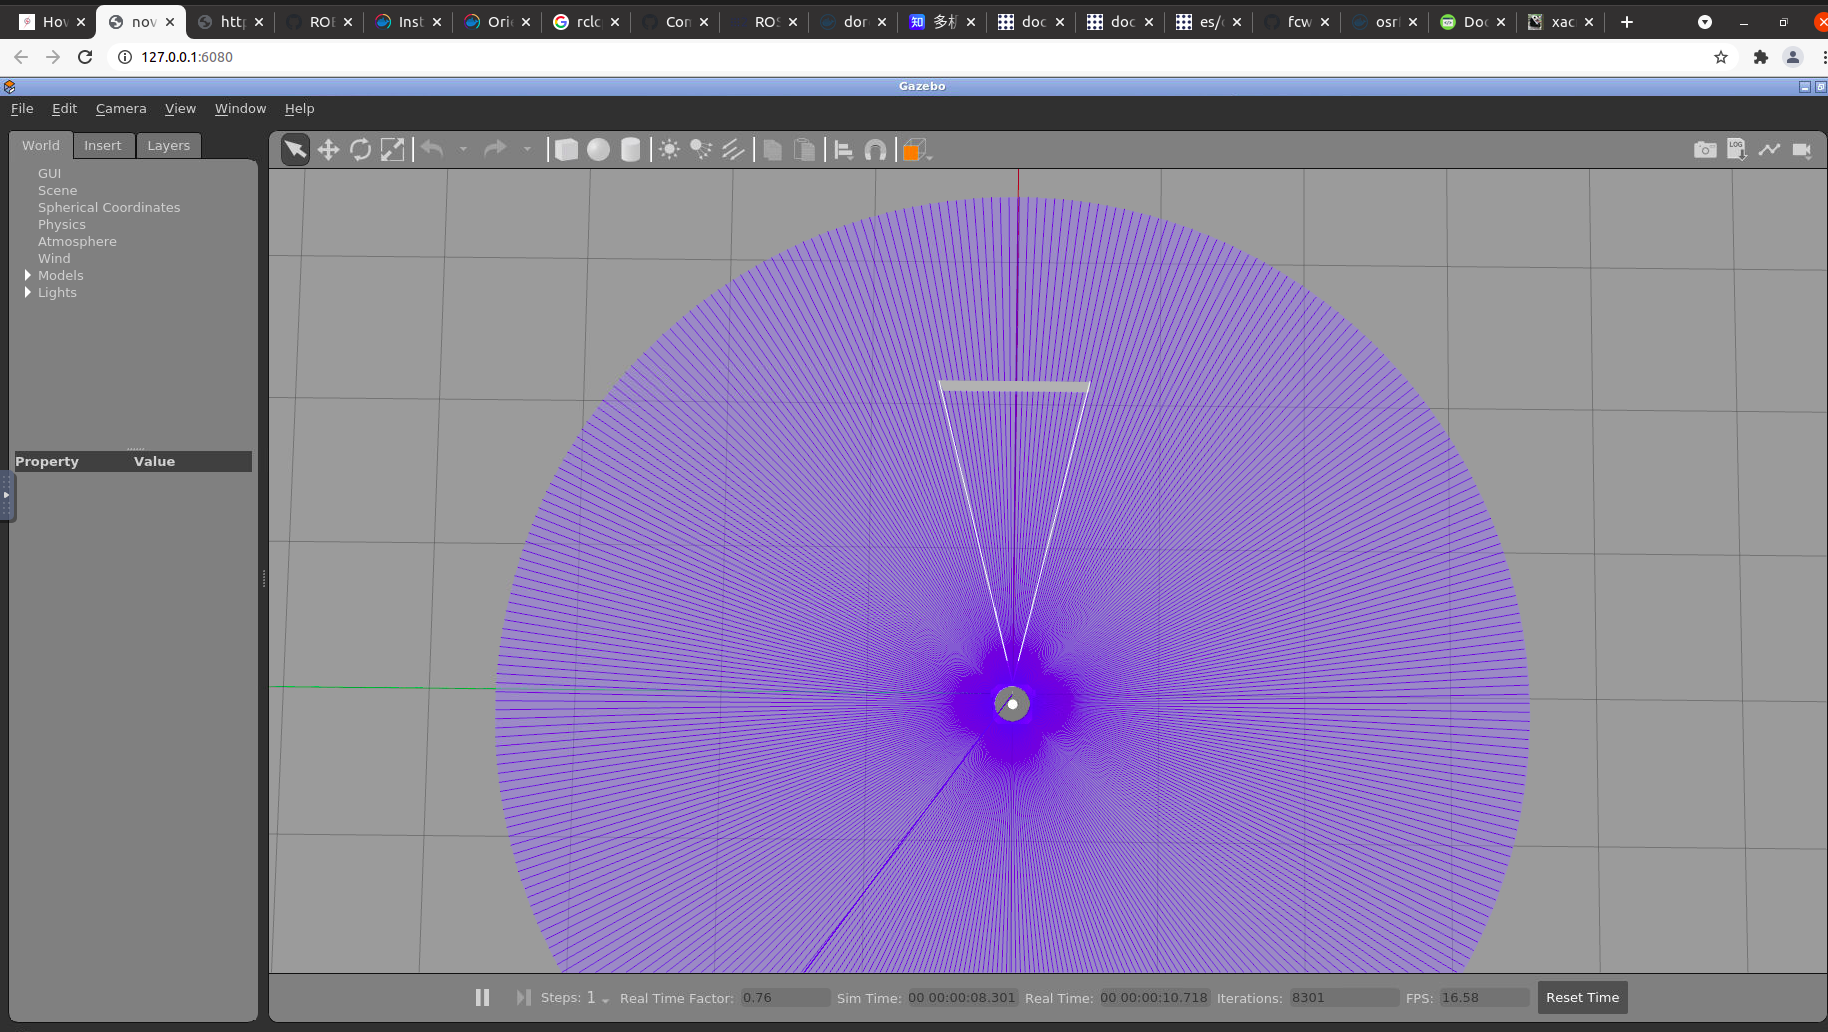
Task: Step the simulation forward once
Action: (x=523, y=997)
